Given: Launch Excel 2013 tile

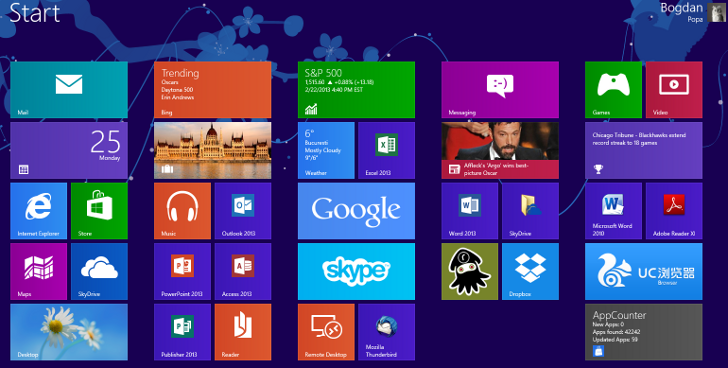Looking at the screenshot, I should tap(387, 150).
